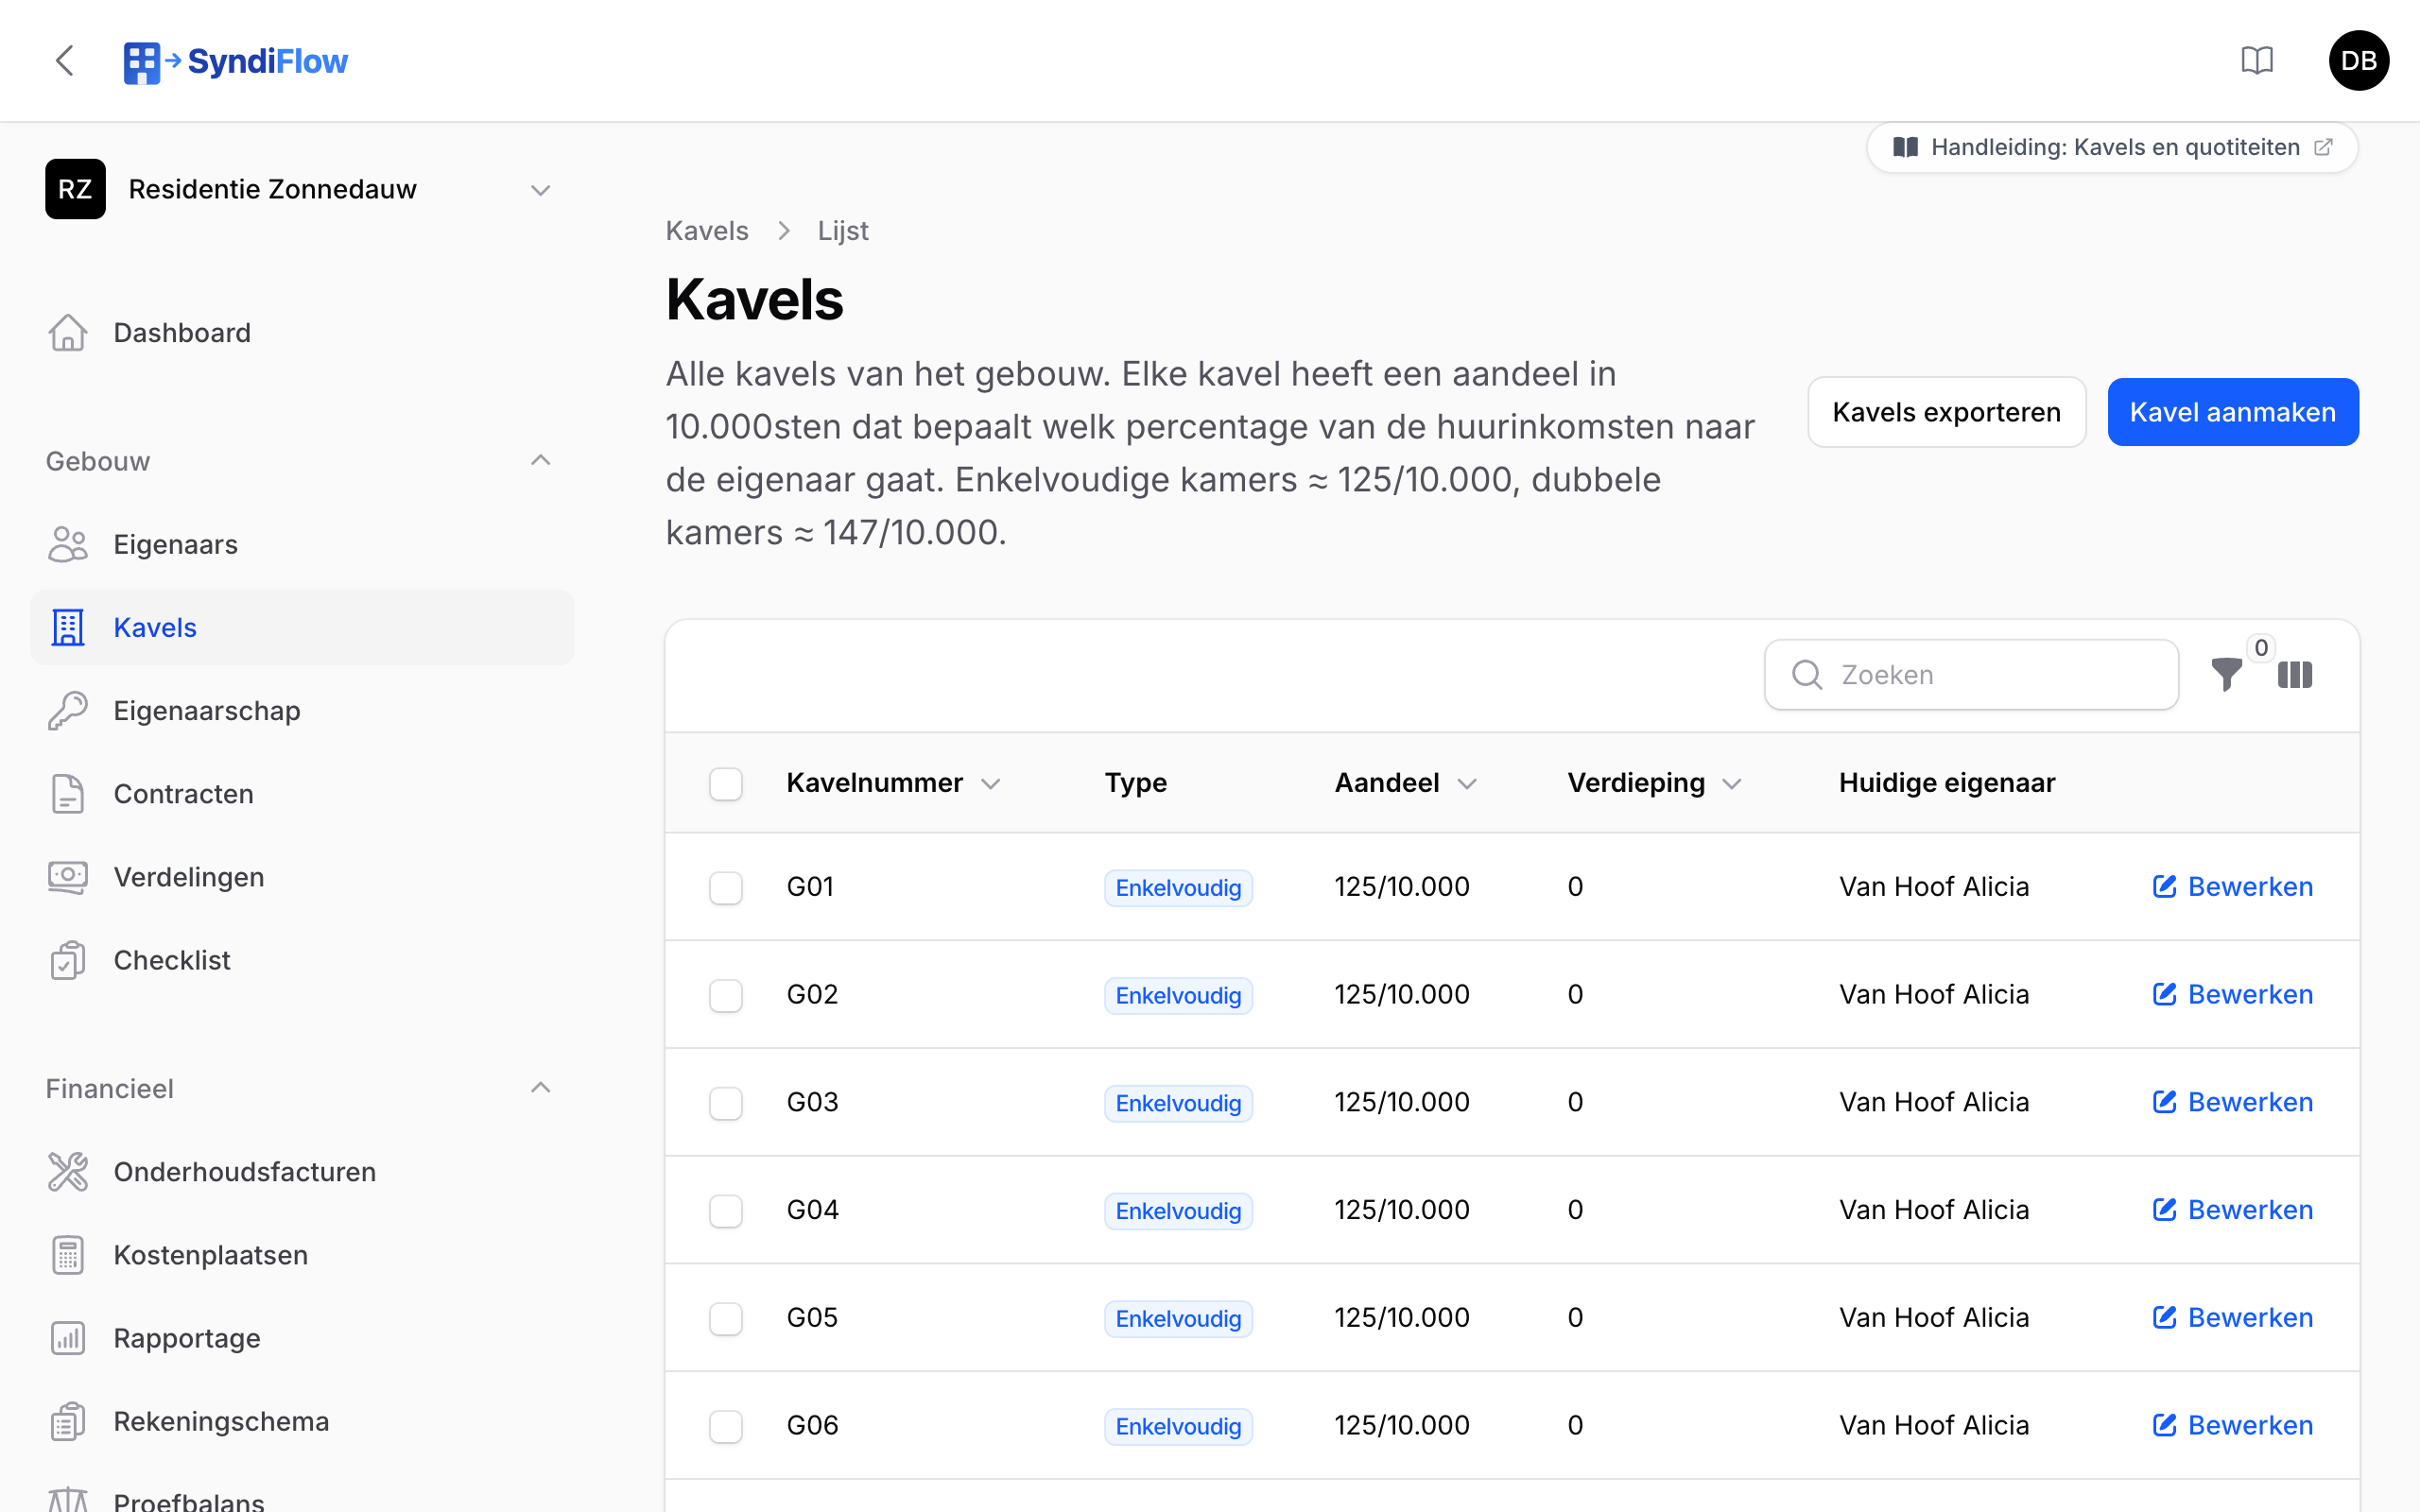Select the checkbox for kavel G04
This screenshot has width=2420, height=1512.
click(726, 1211)
